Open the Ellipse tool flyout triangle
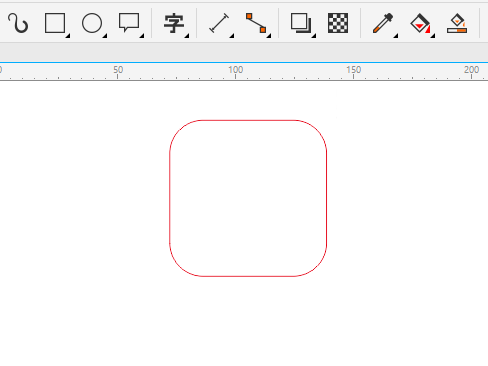This screenshot has width=488, height=366. [105, 36]
